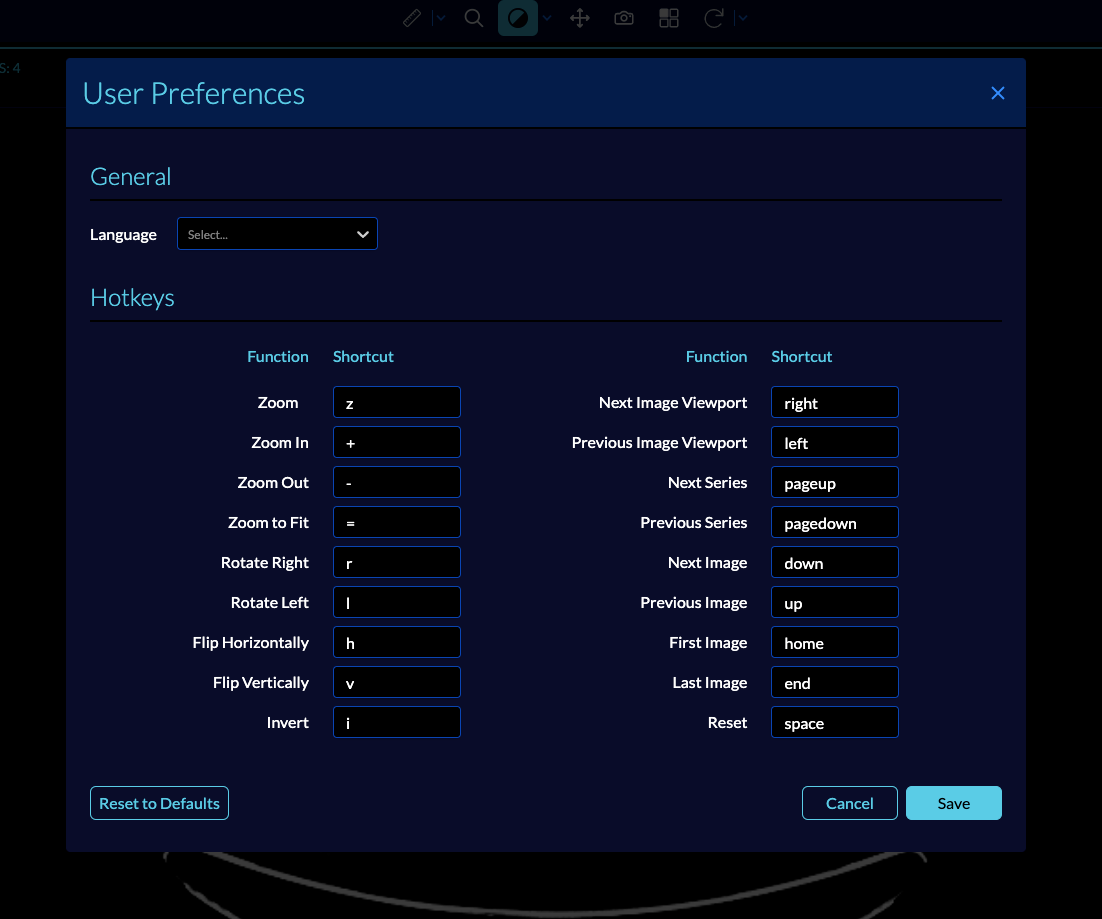Click Reset to Defaults

(x=159, y=802)
